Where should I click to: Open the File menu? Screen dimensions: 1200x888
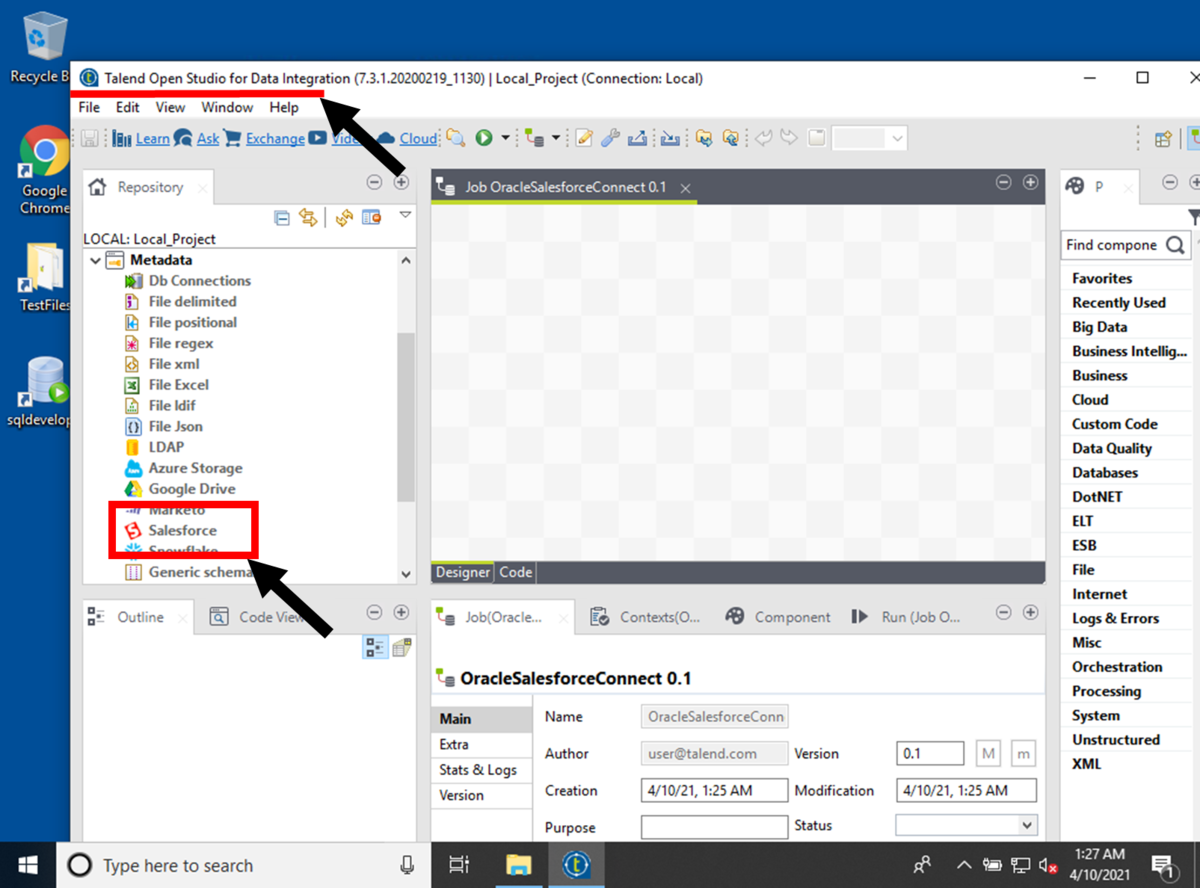tap(89, 107)
